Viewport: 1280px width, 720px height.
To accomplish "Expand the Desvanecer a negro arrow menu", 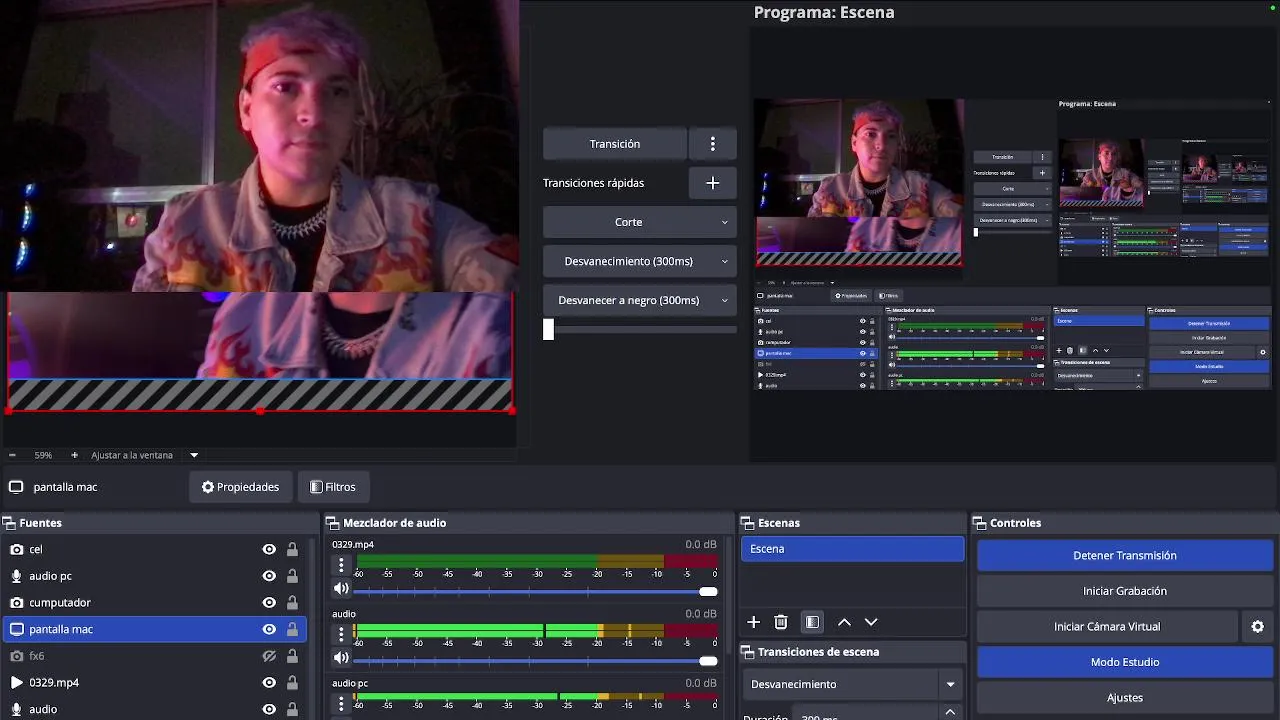I will (724, 300).
